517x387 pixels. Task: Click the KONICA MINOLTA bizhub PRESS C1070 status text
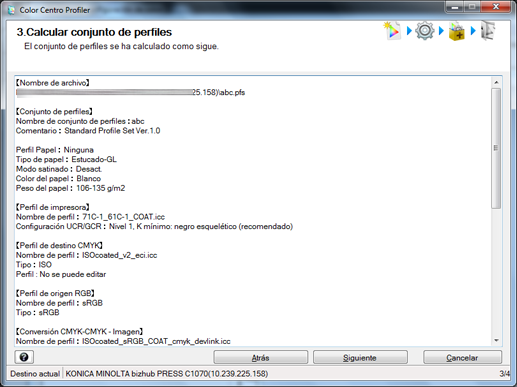[x=167, y=374]
